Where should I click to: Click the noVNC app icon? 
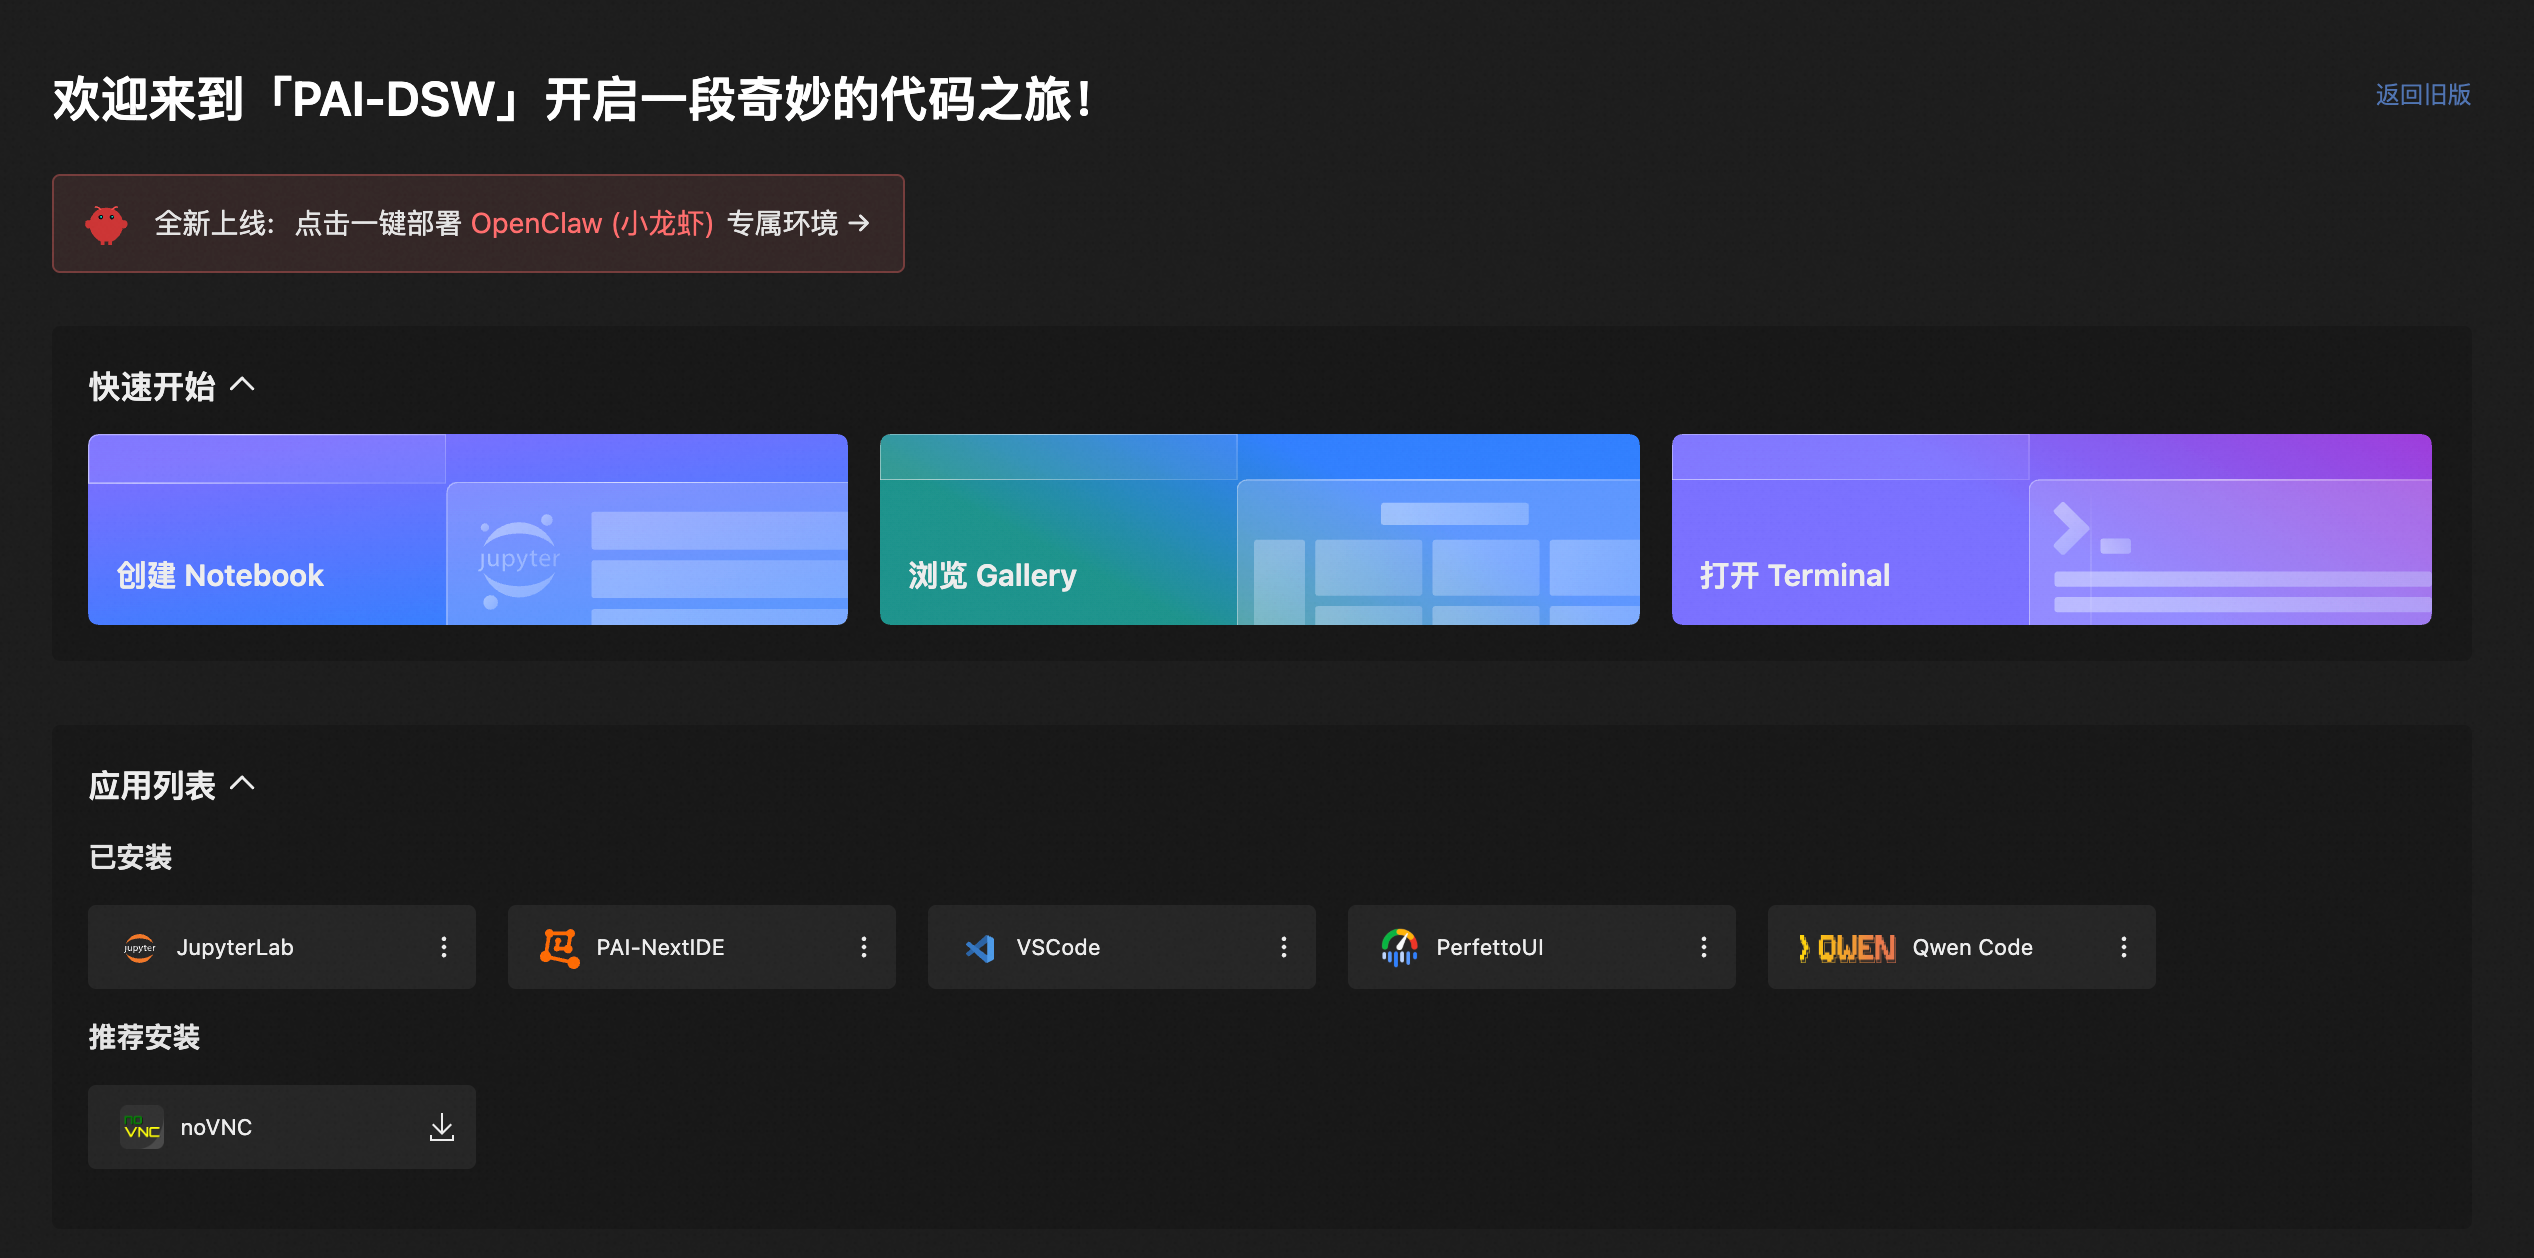(141, 1127)
